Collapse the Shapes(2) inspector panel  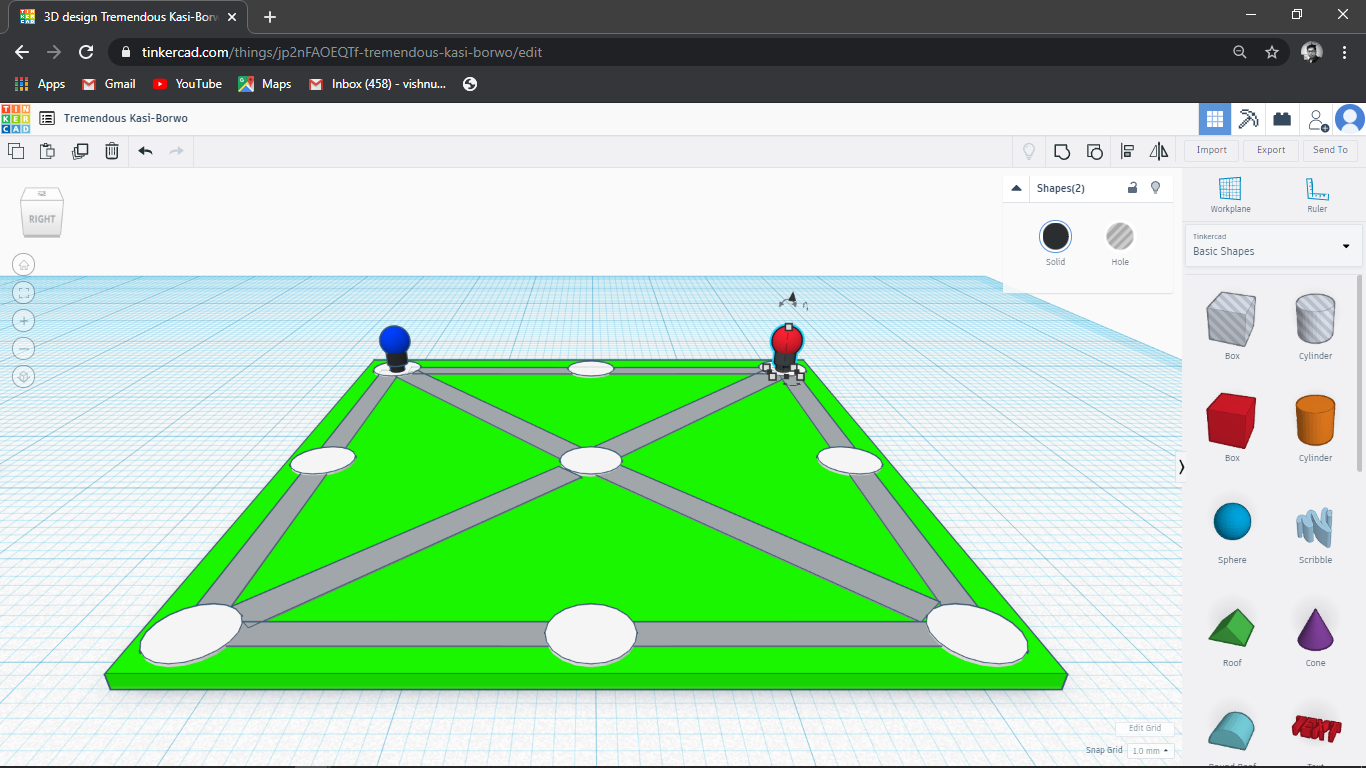pos(1016,188)
